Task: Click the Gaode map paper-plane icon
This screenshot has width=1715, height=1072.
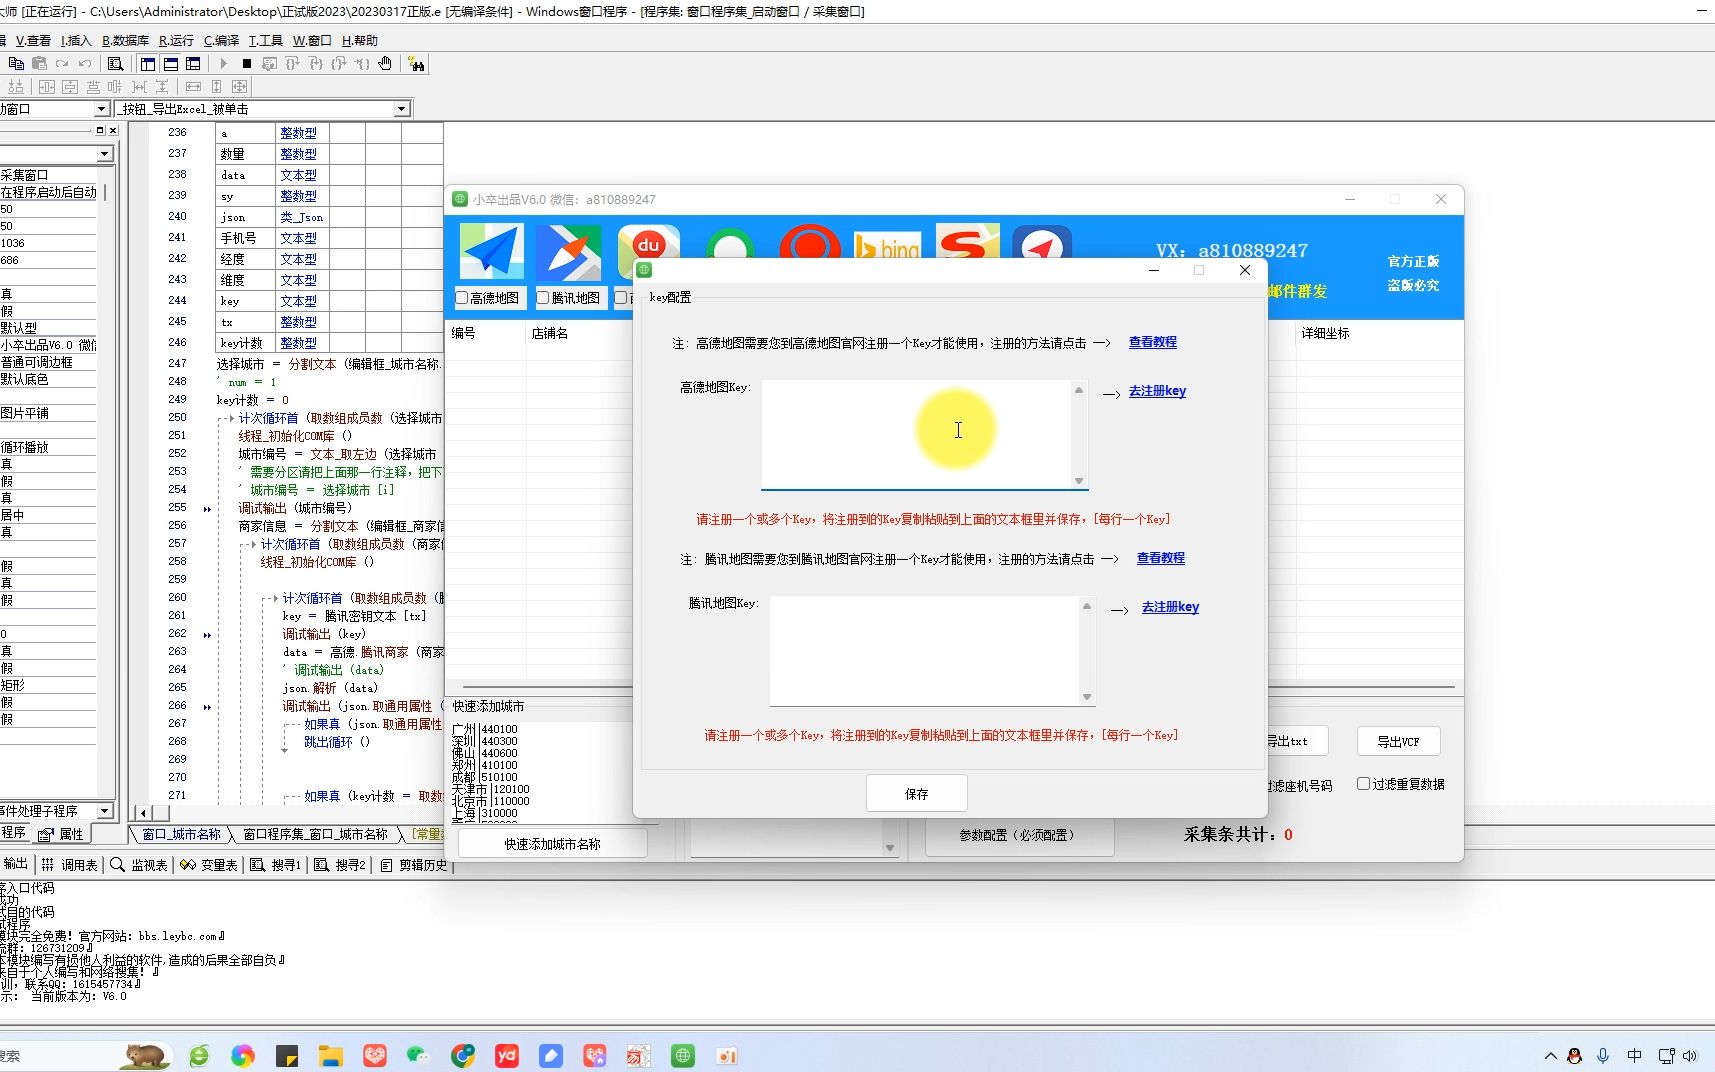Action: click(x=491, y=251)
